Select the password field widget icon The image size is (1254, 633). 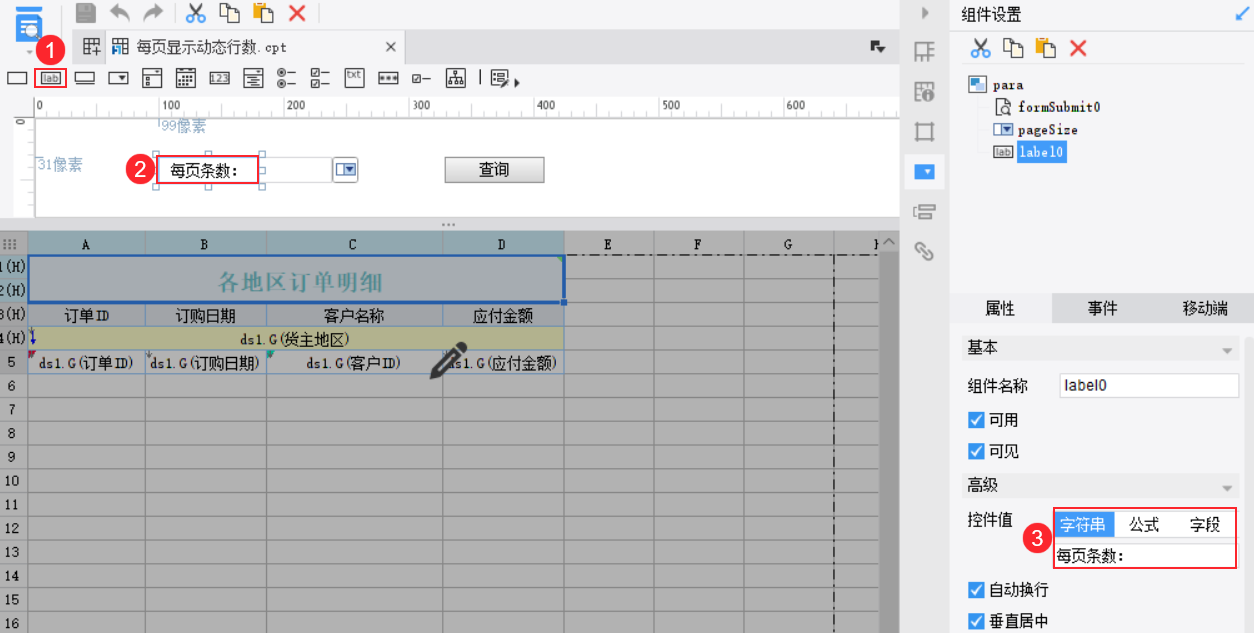point(388,77)
